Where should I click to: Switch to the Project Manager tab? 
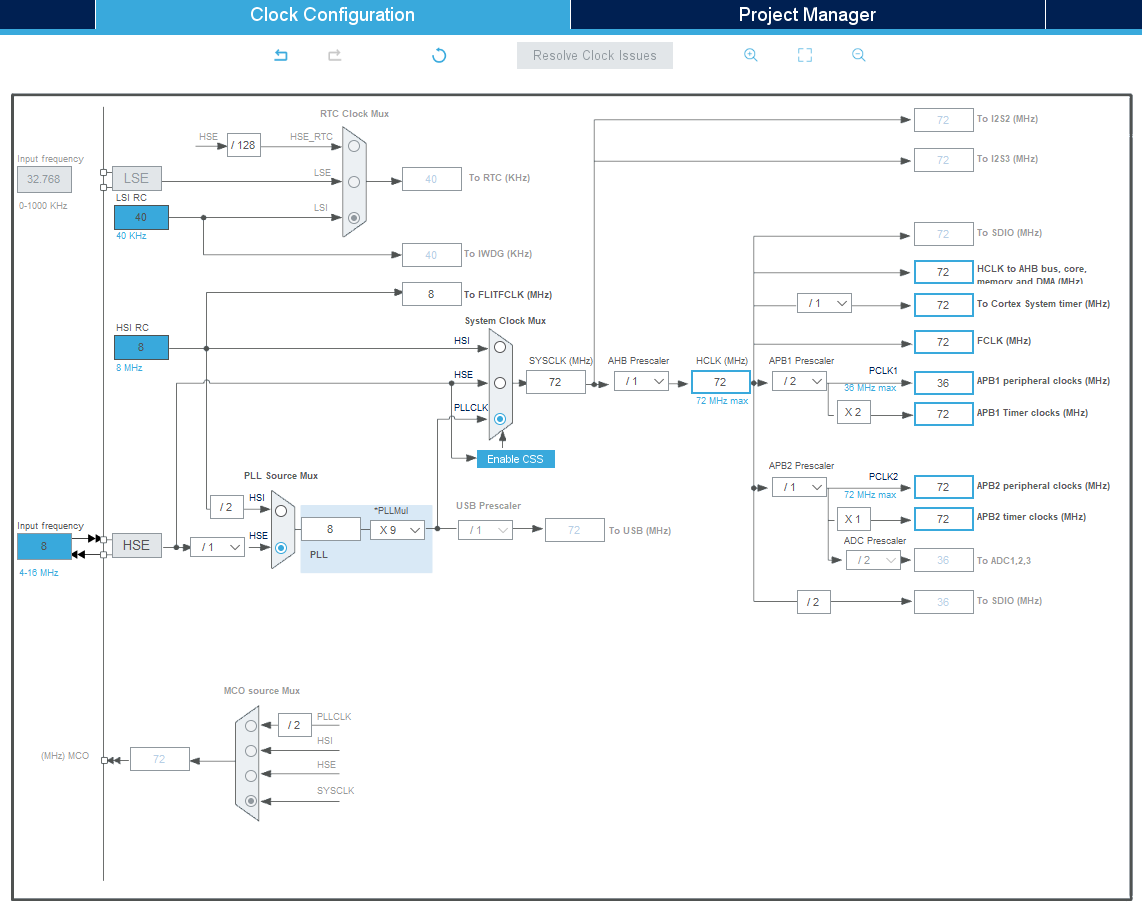click(x=807, y=15)
